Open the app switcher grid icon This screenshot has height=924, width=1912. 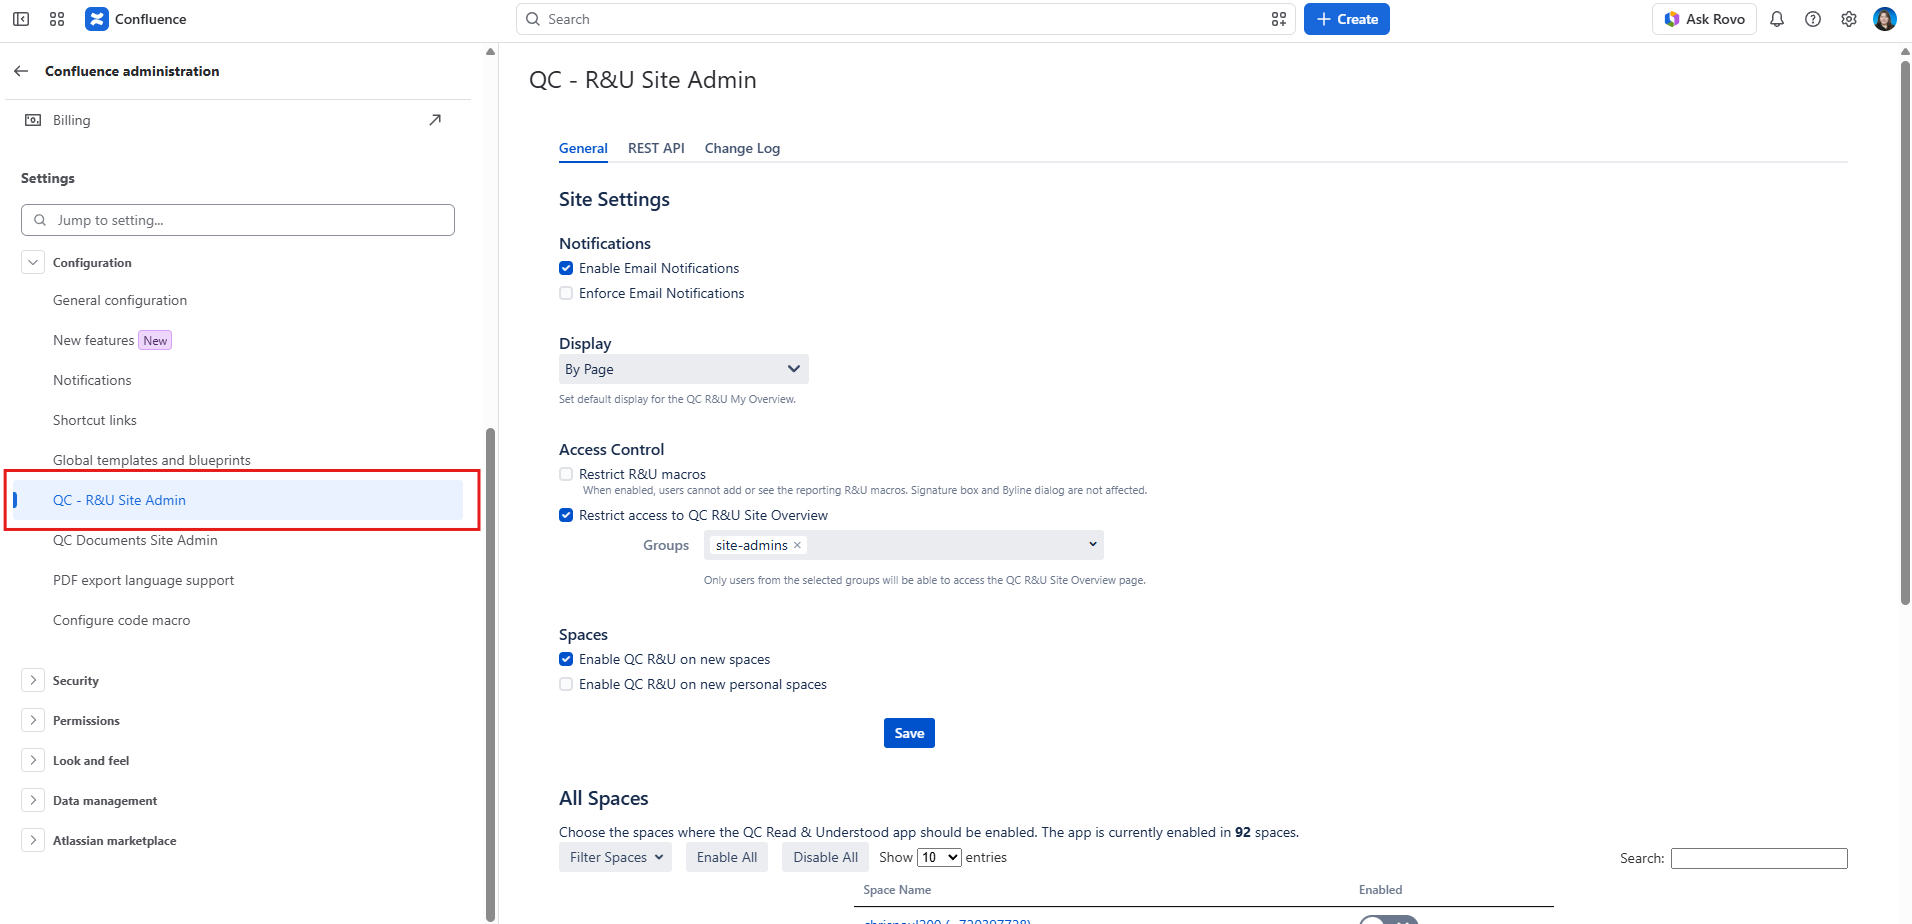pyautogui.click(x=57, y=19)
